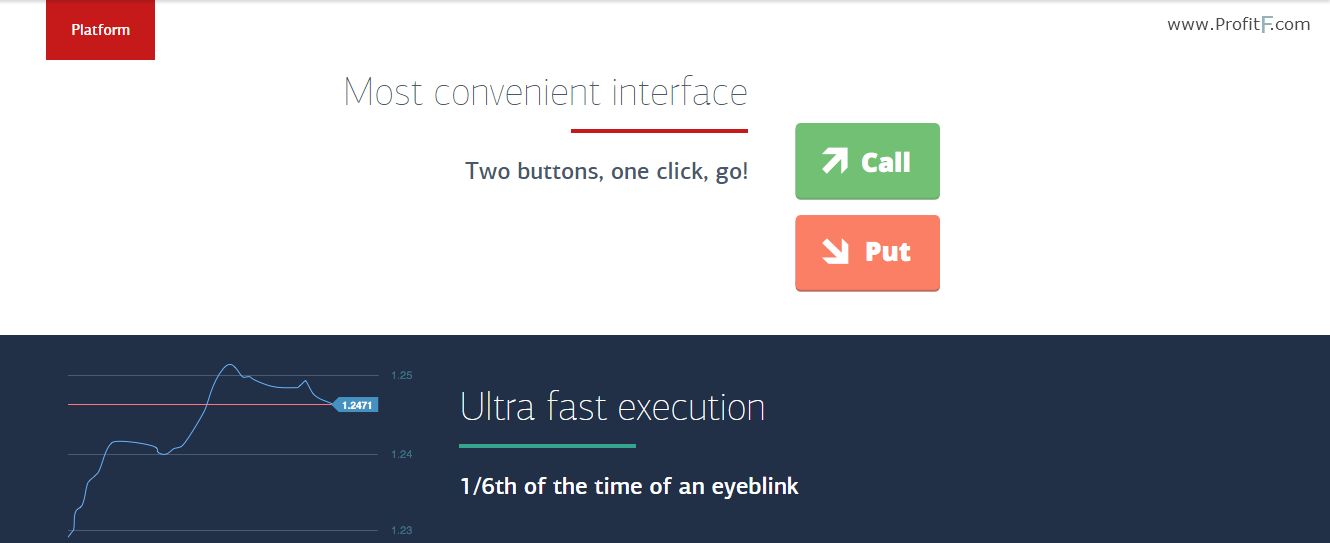Click the 1.24 gridline on the chart
Image resolution: width=1330 pixels, height=543 pixels.
click(223, 454)
